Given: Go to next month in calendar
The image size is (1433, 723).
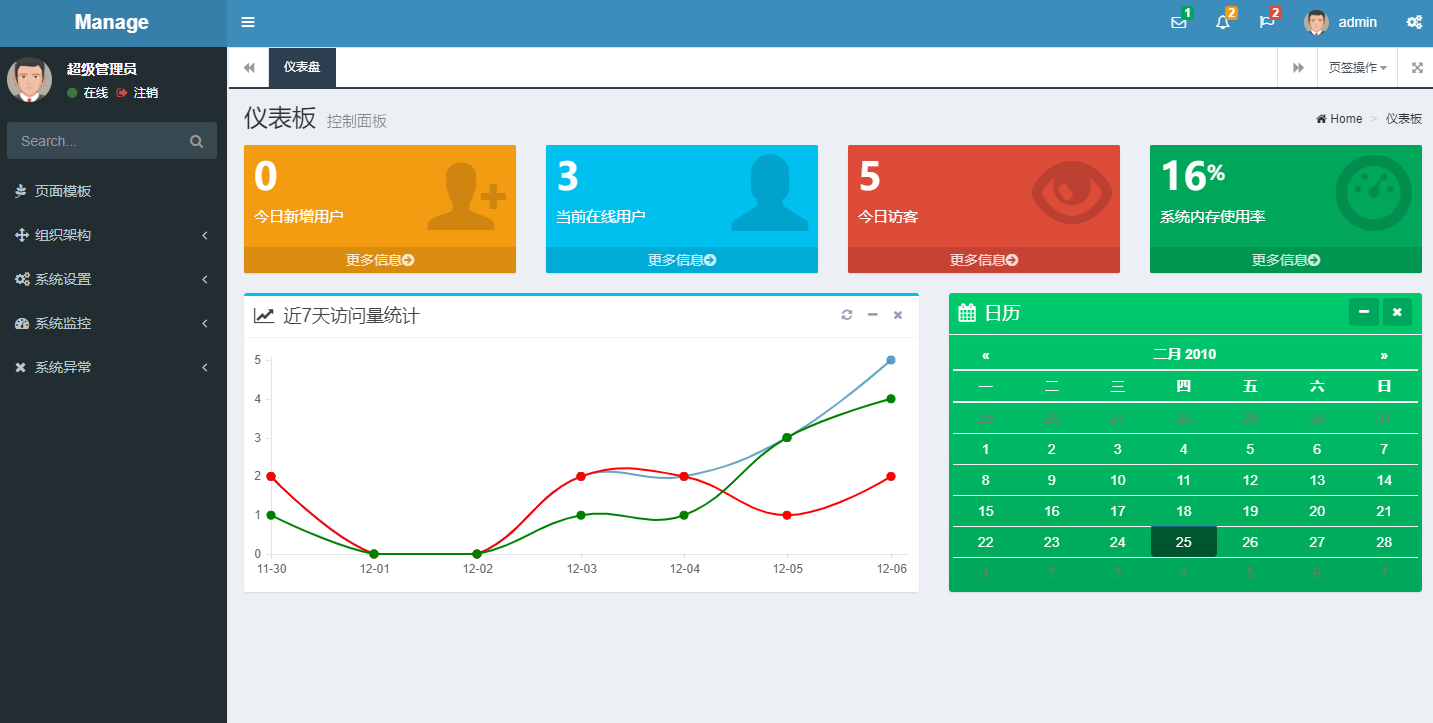Looking at the screenshot, I should tap(1384, 355).
